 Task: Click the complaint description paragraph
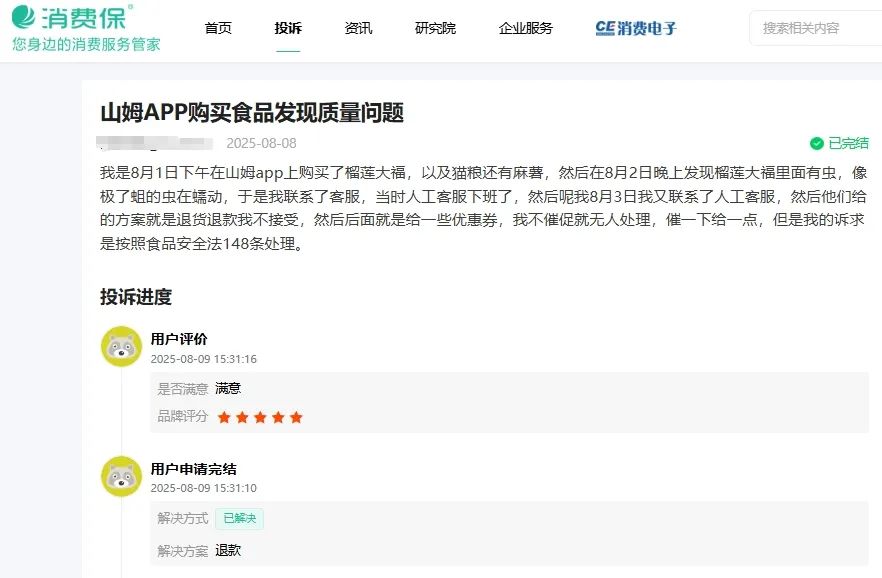click(484, 208)
